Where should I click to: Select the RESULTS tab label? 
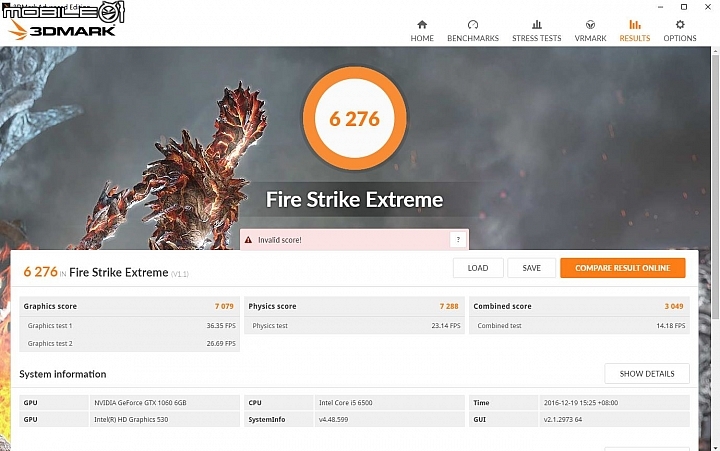(635, 38)
